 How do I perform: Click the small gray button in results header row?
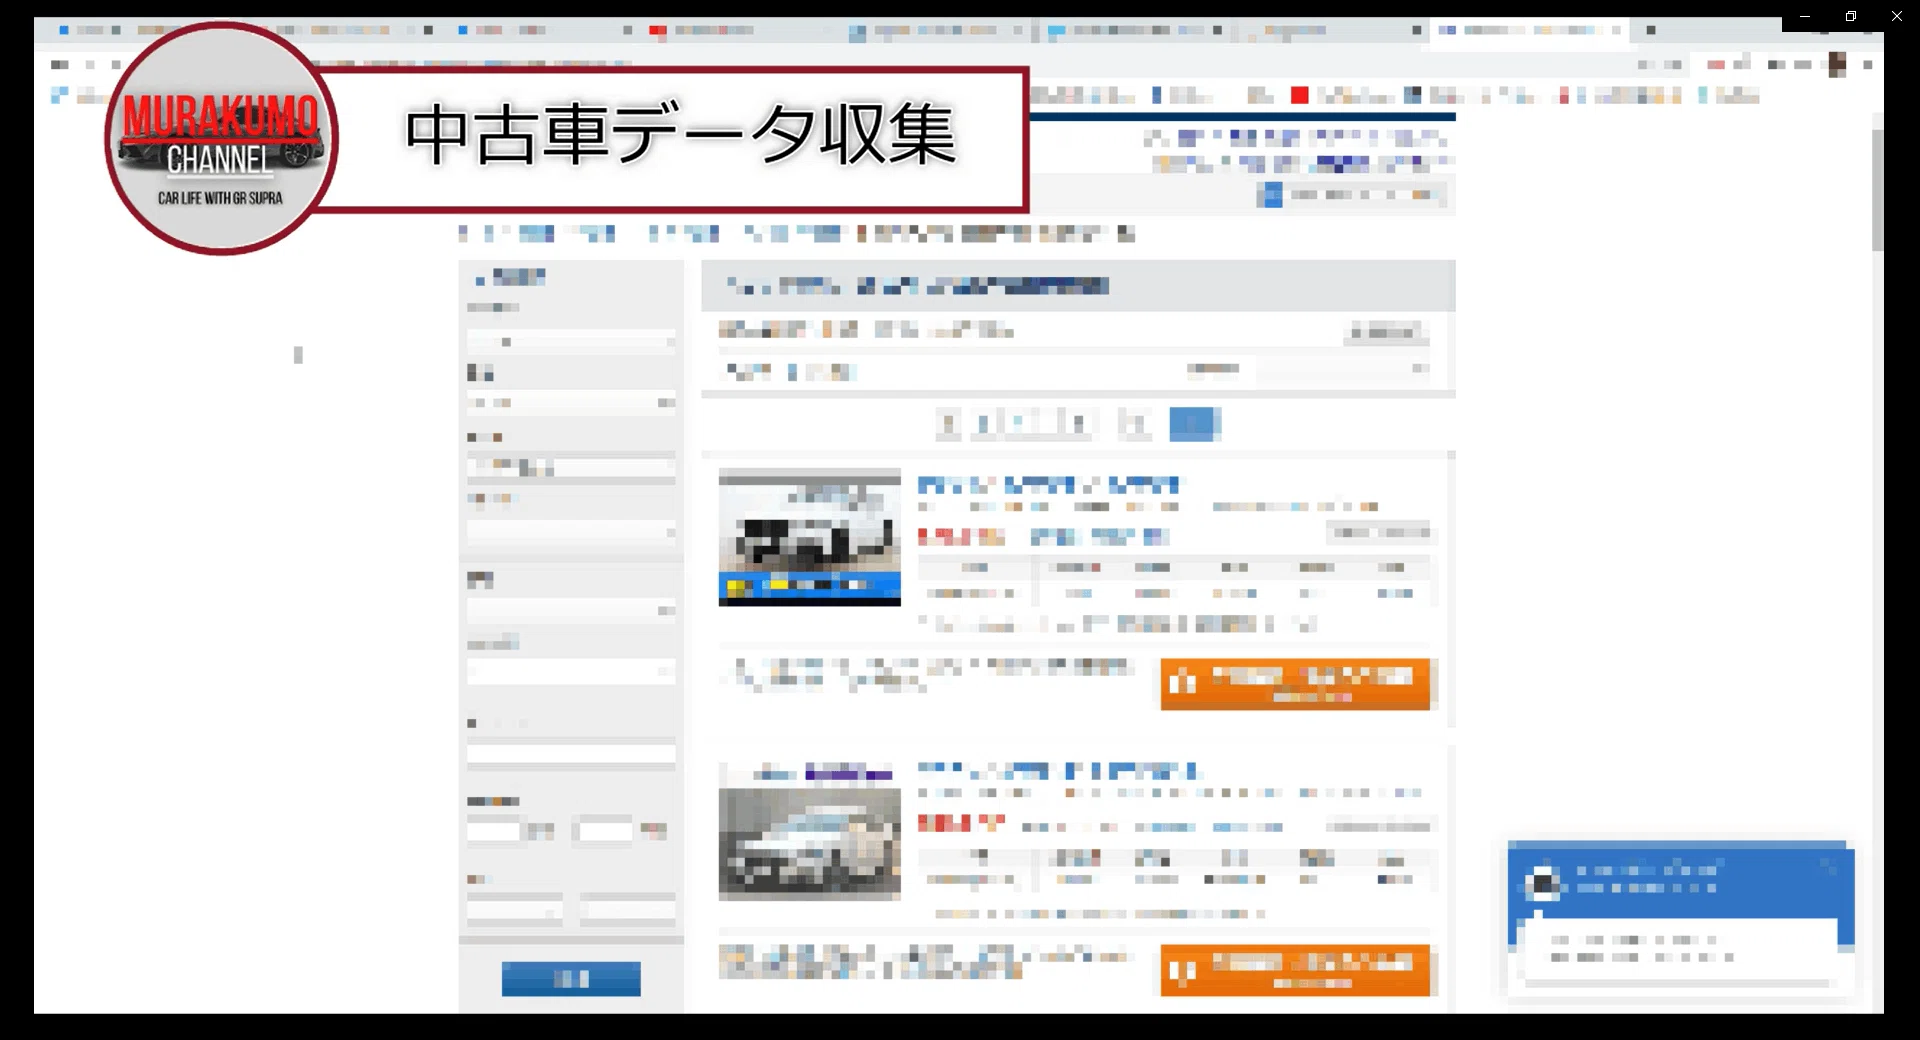[x=1386, y=331]
